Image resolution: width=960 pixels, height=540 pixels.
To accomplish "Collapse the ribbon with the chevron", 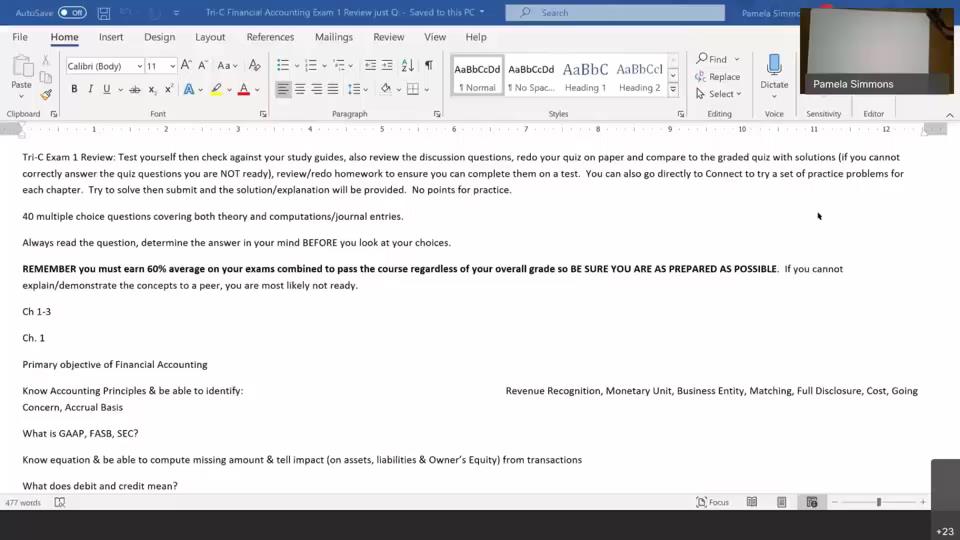I will [x=950, y=115].
